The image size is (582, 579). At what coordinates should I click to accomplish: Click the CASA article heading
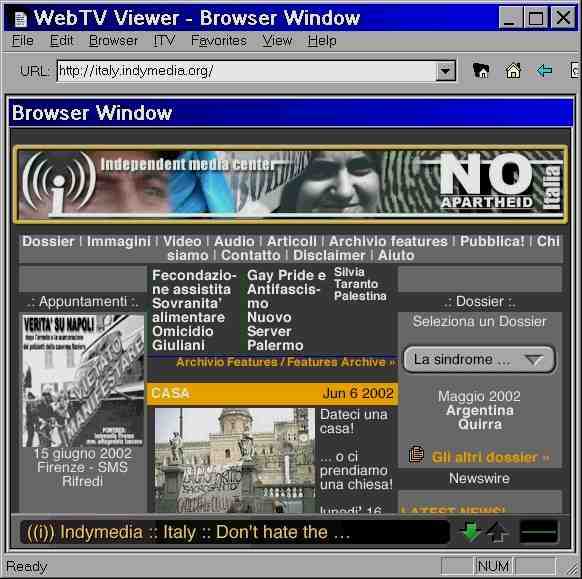[170, 393]
